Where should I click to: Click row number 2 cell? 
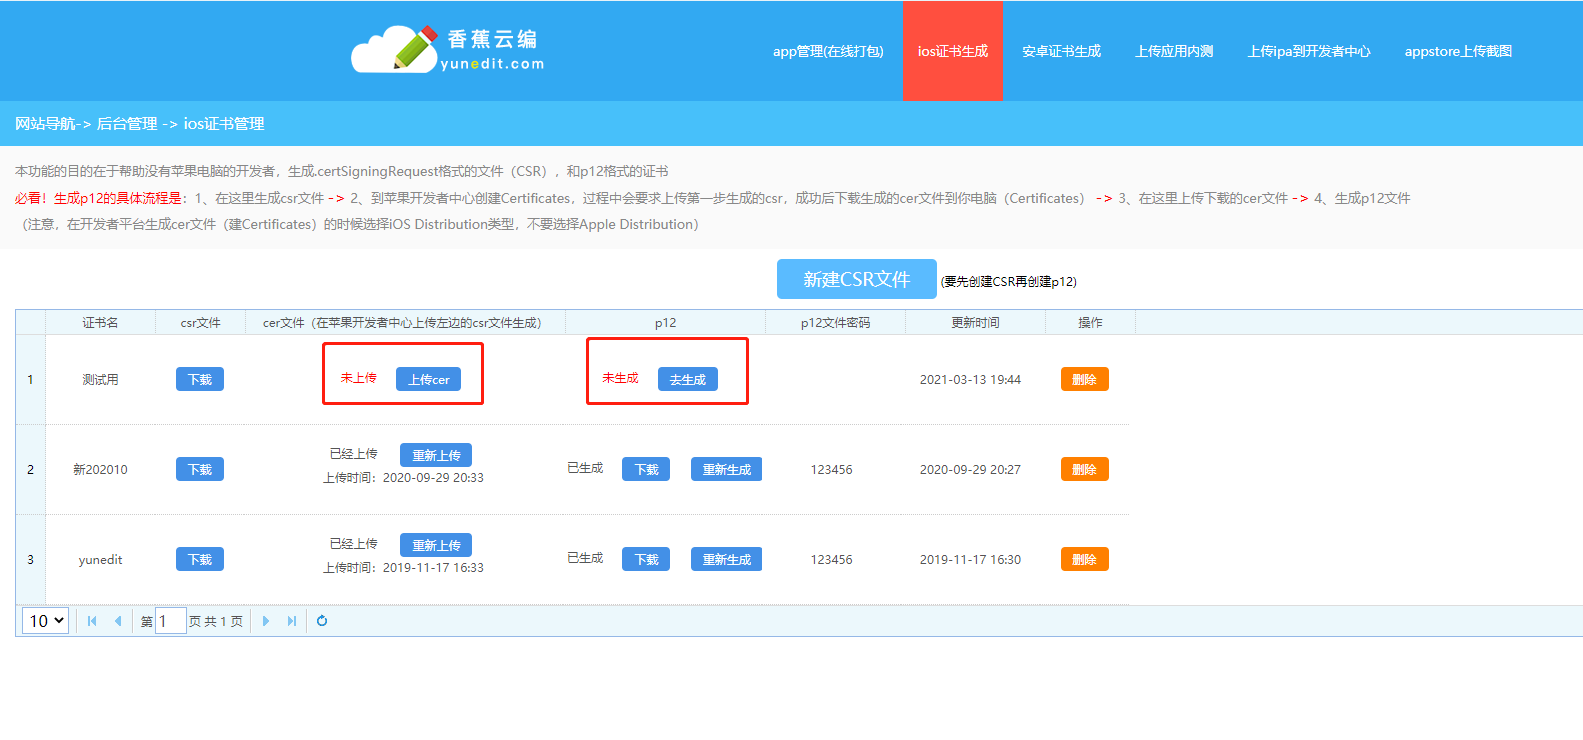tap(30, 469)
